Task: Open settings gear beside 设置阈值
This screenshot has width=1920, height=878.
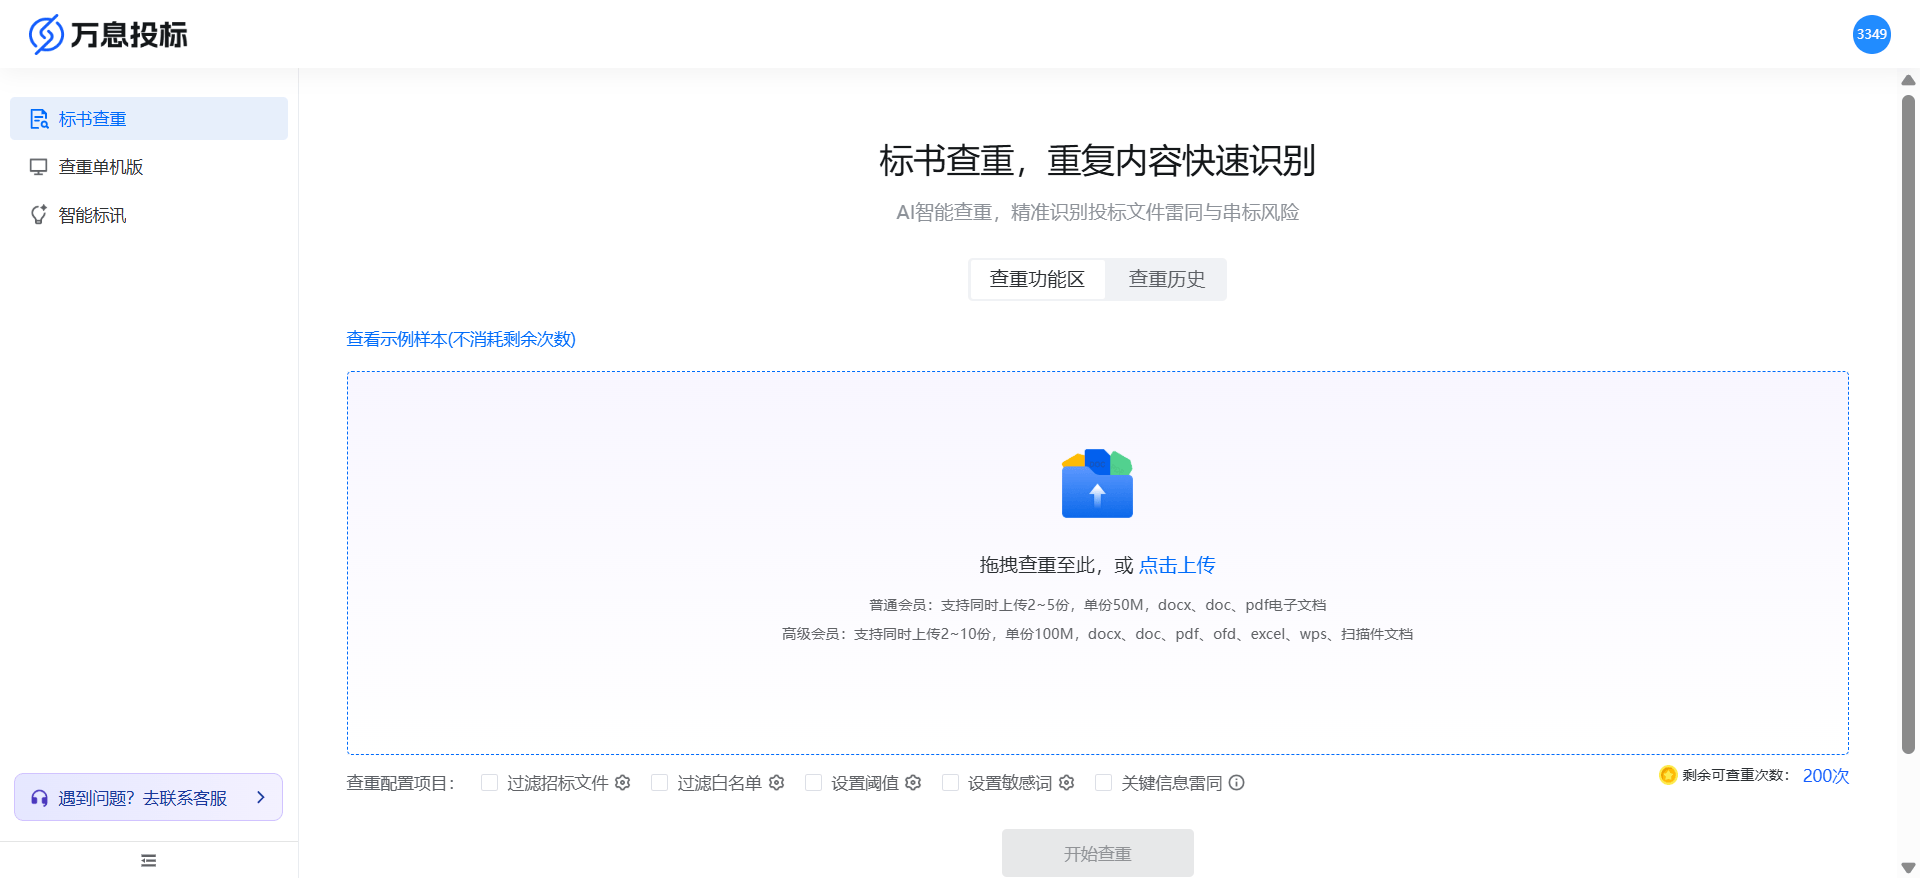Action: (913, 782)
